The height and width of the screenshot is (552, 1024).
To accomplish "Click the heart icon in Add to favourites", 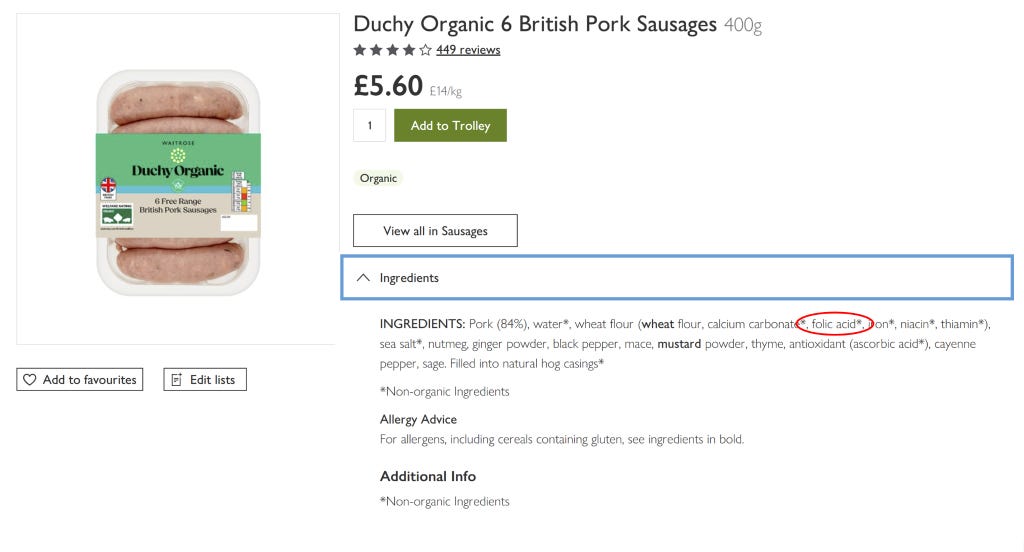I will pos(29,380).
